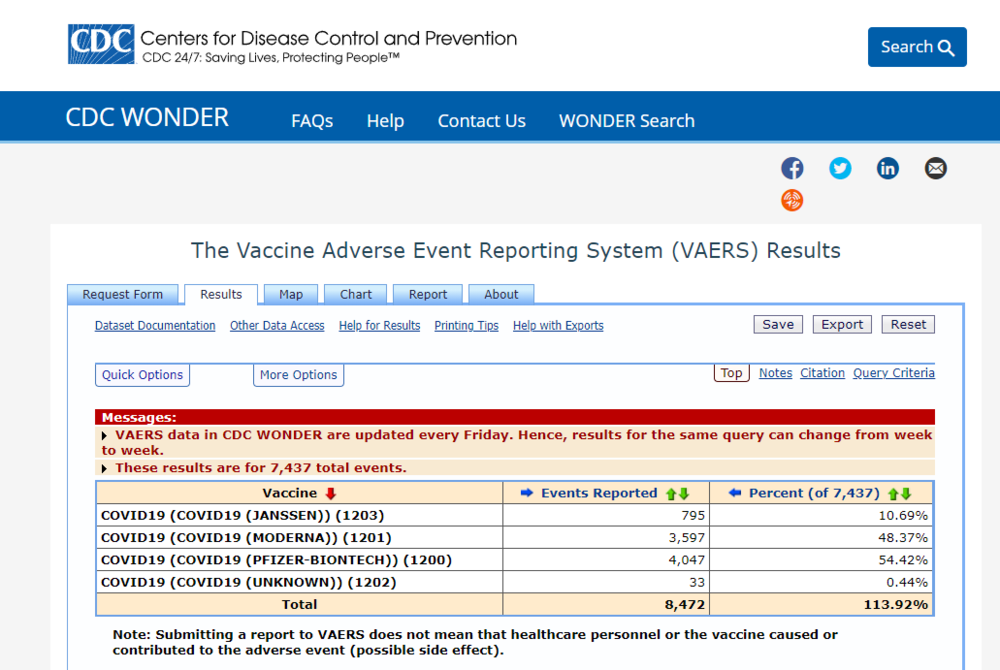Jump to Query Criteria link
Image resolution: width=1000 pixels, height=670 pixels.
893,373
